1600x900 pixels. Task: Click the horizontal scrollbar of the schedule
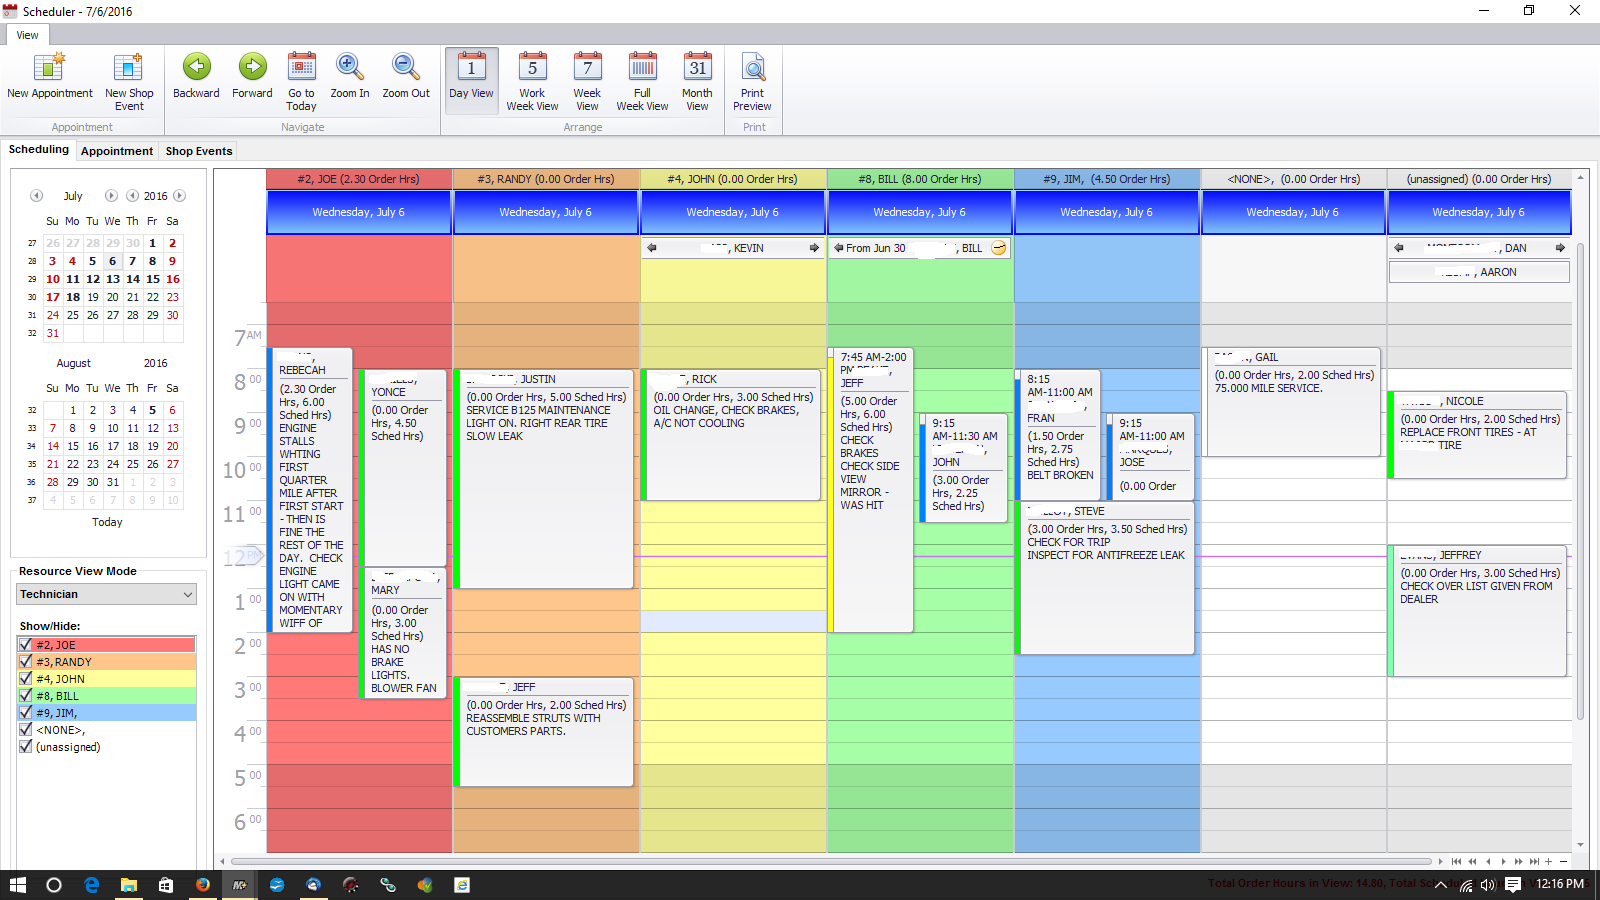click(830, 861)
